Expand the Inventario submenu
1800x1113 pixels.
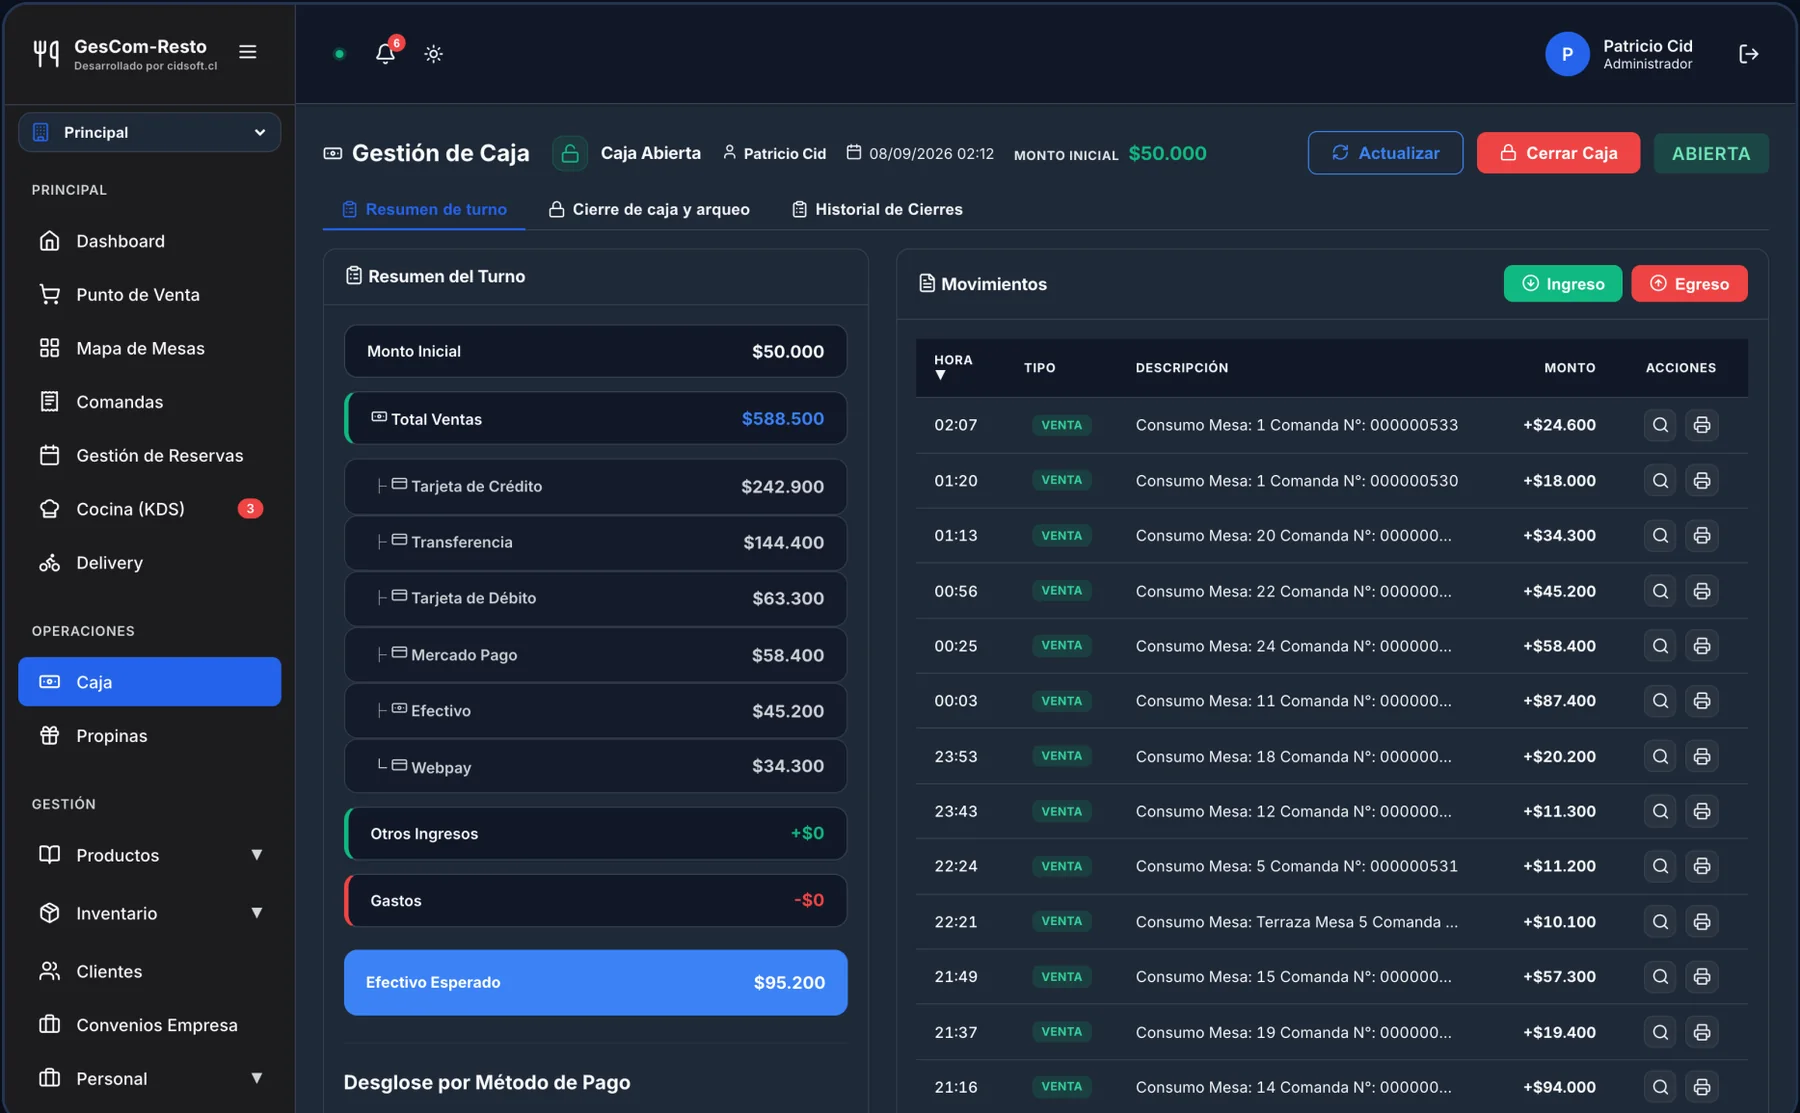coord(150,913)
